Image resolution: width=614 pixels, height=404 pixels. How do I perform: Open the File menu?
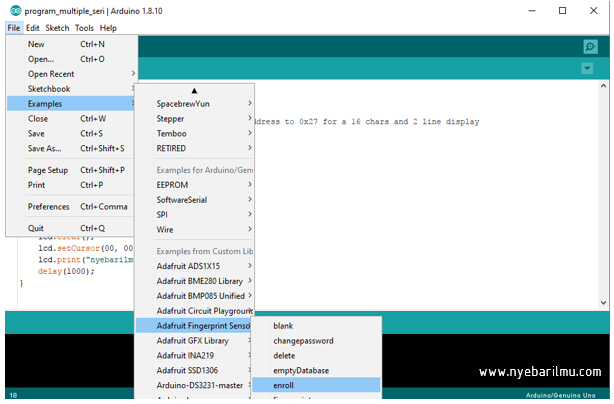point(14,28)
